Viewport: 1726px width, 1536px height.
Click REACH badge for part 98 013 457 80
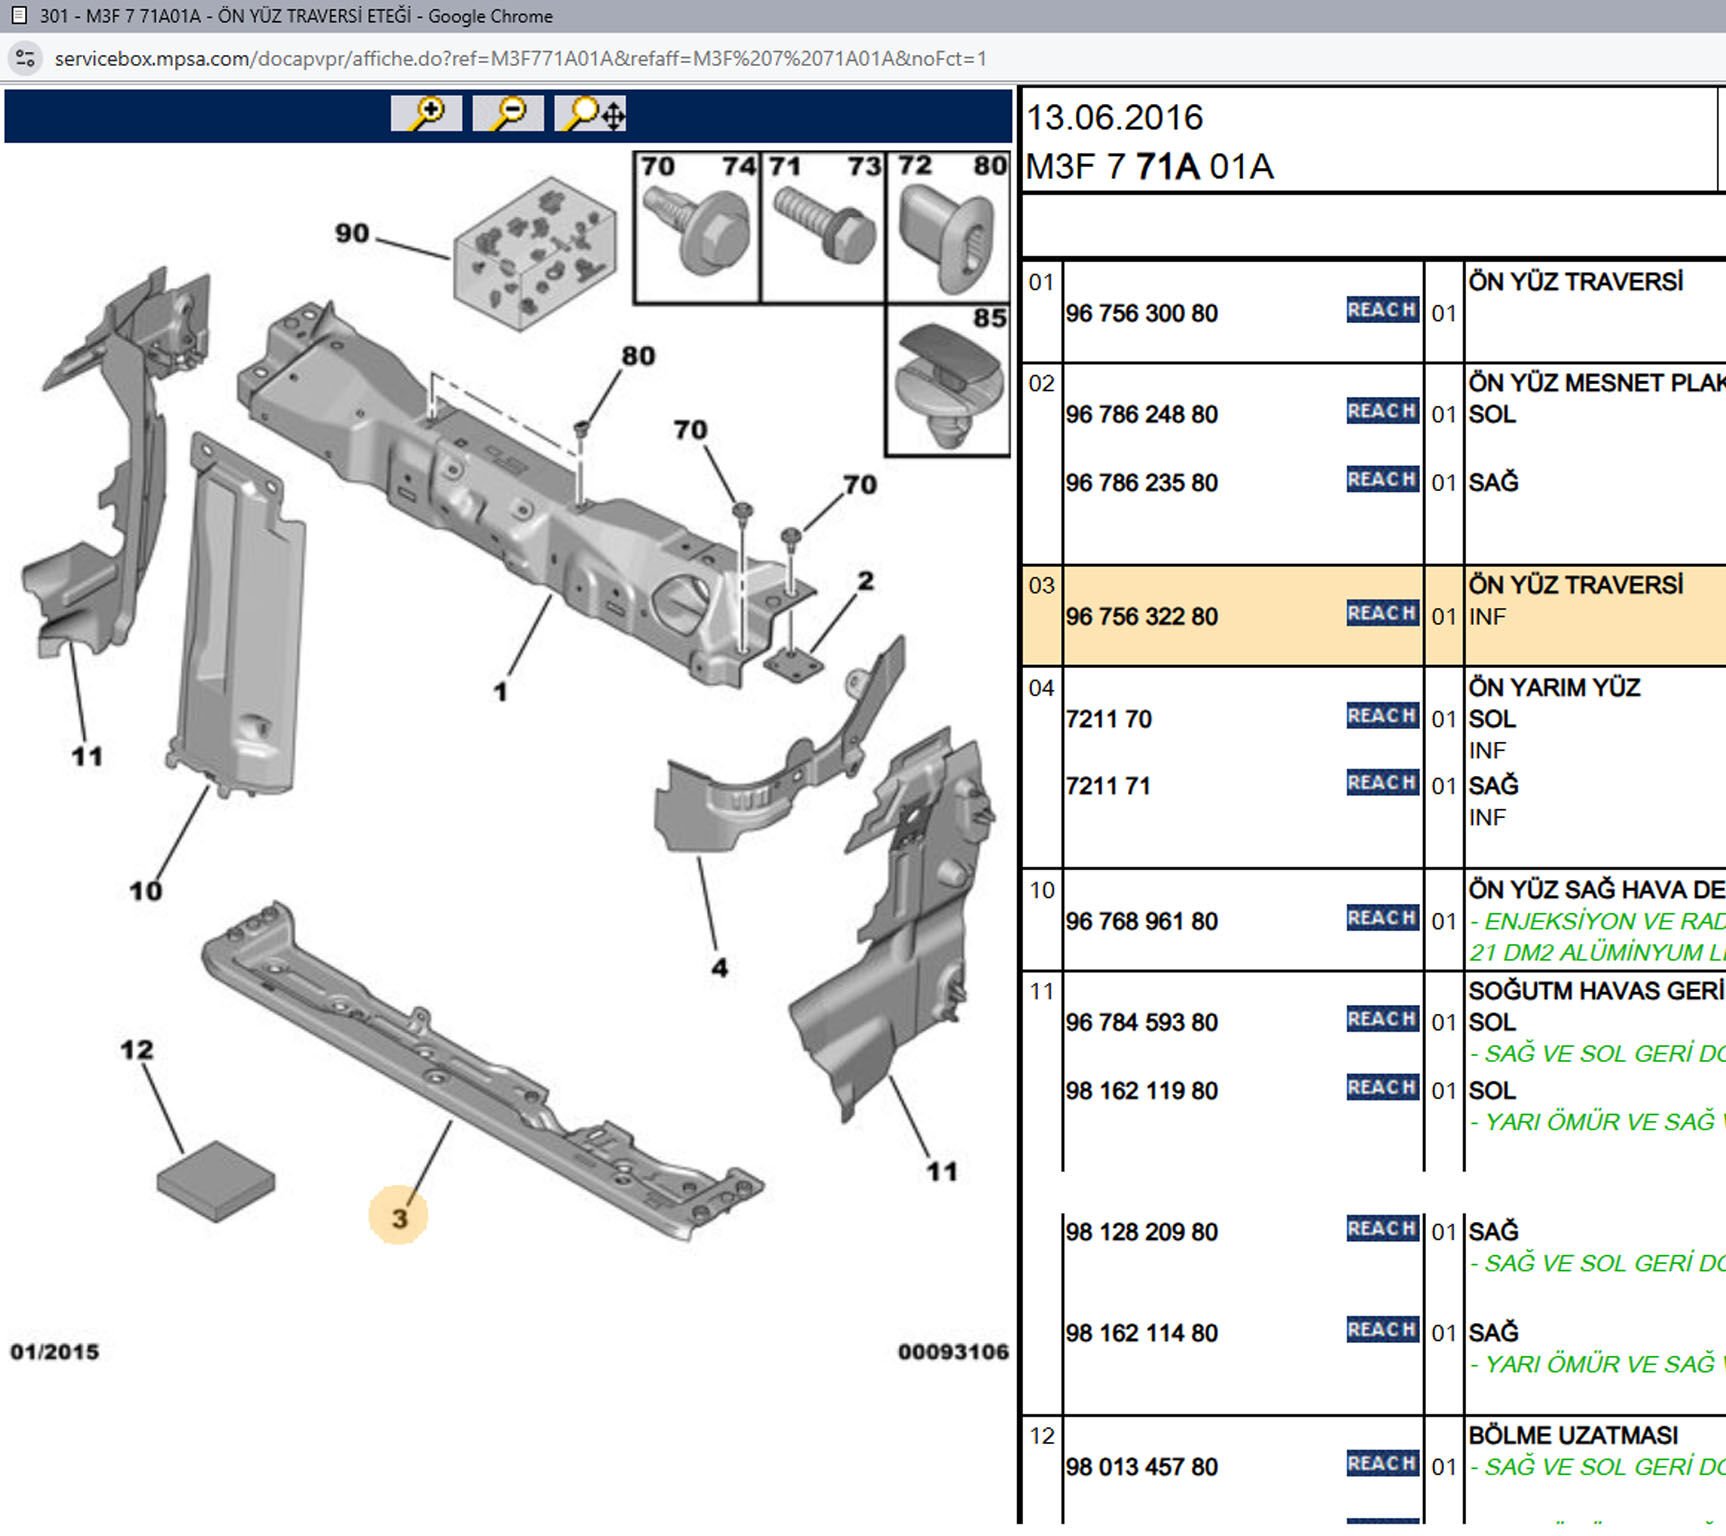tap(1381, 1463)
